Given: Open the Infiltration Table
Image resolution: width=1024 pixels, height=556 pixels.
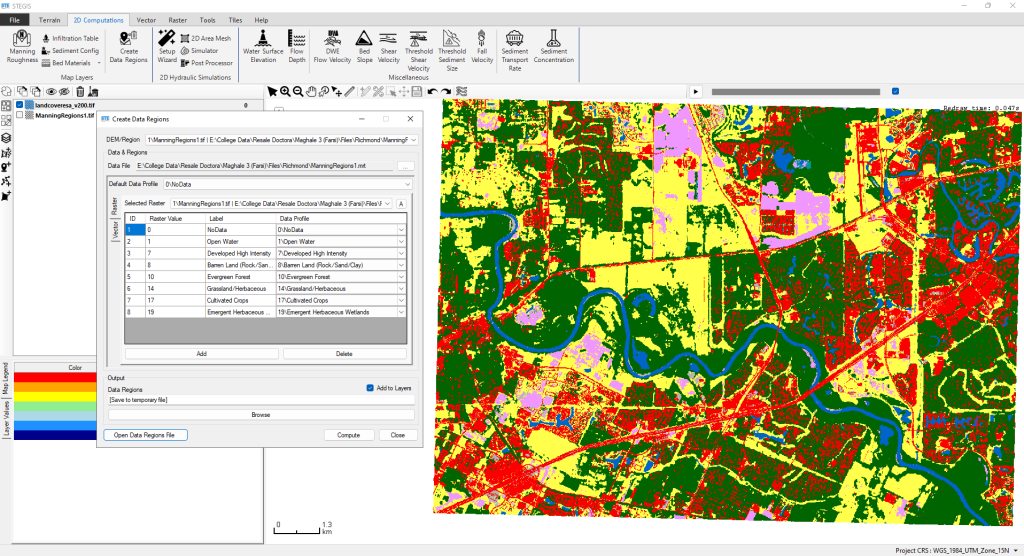Looking at the screenshot, I should click(x=71, y=39).
